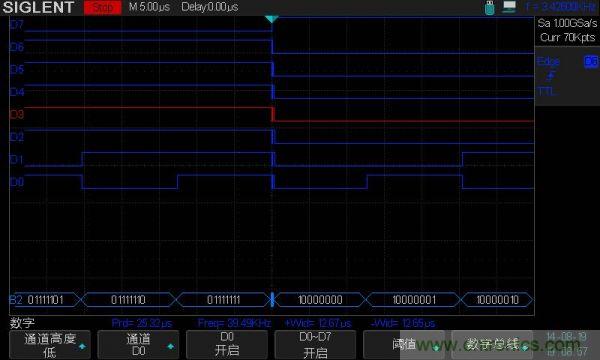Click the cyan trigger position marker

tap(272, 19)
